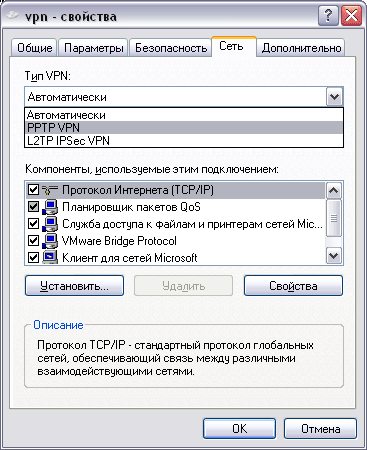The width and height of the screenshot is (367, 450).
Task: Select the QoS packet scheduler computer icon
Action: pyautogui.click(x=50, y=207)
